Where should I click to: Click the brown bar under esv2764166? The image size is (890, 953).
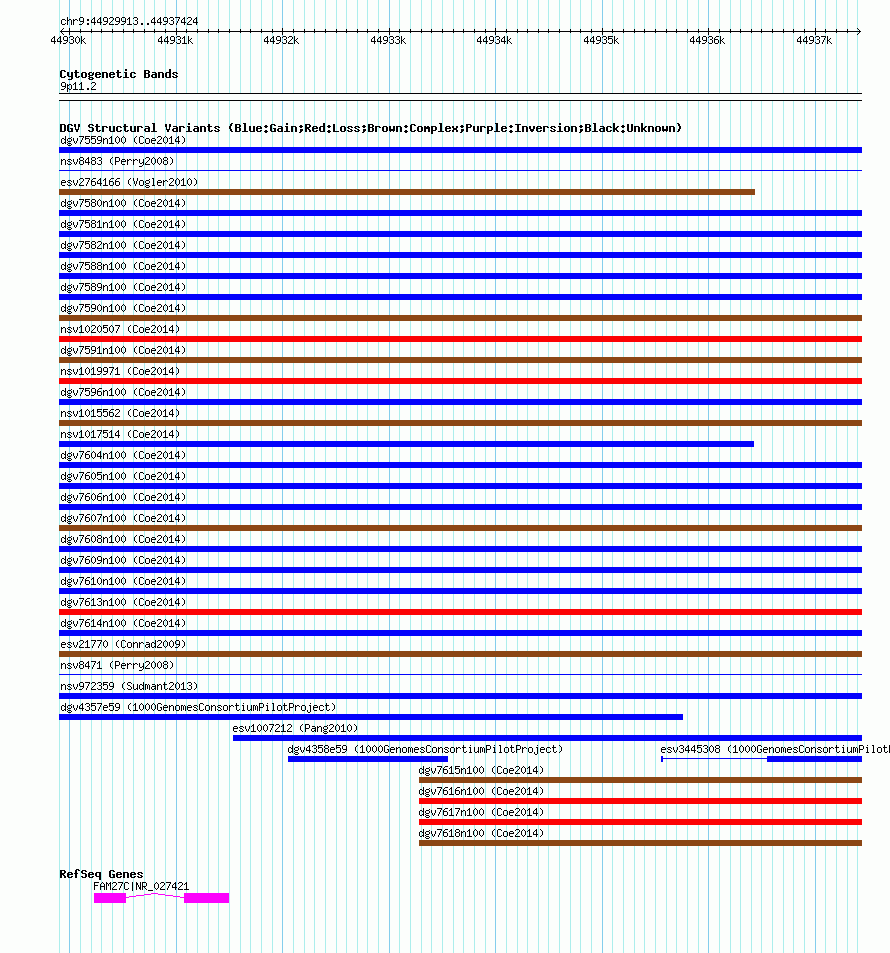click(x=407, y=192)
